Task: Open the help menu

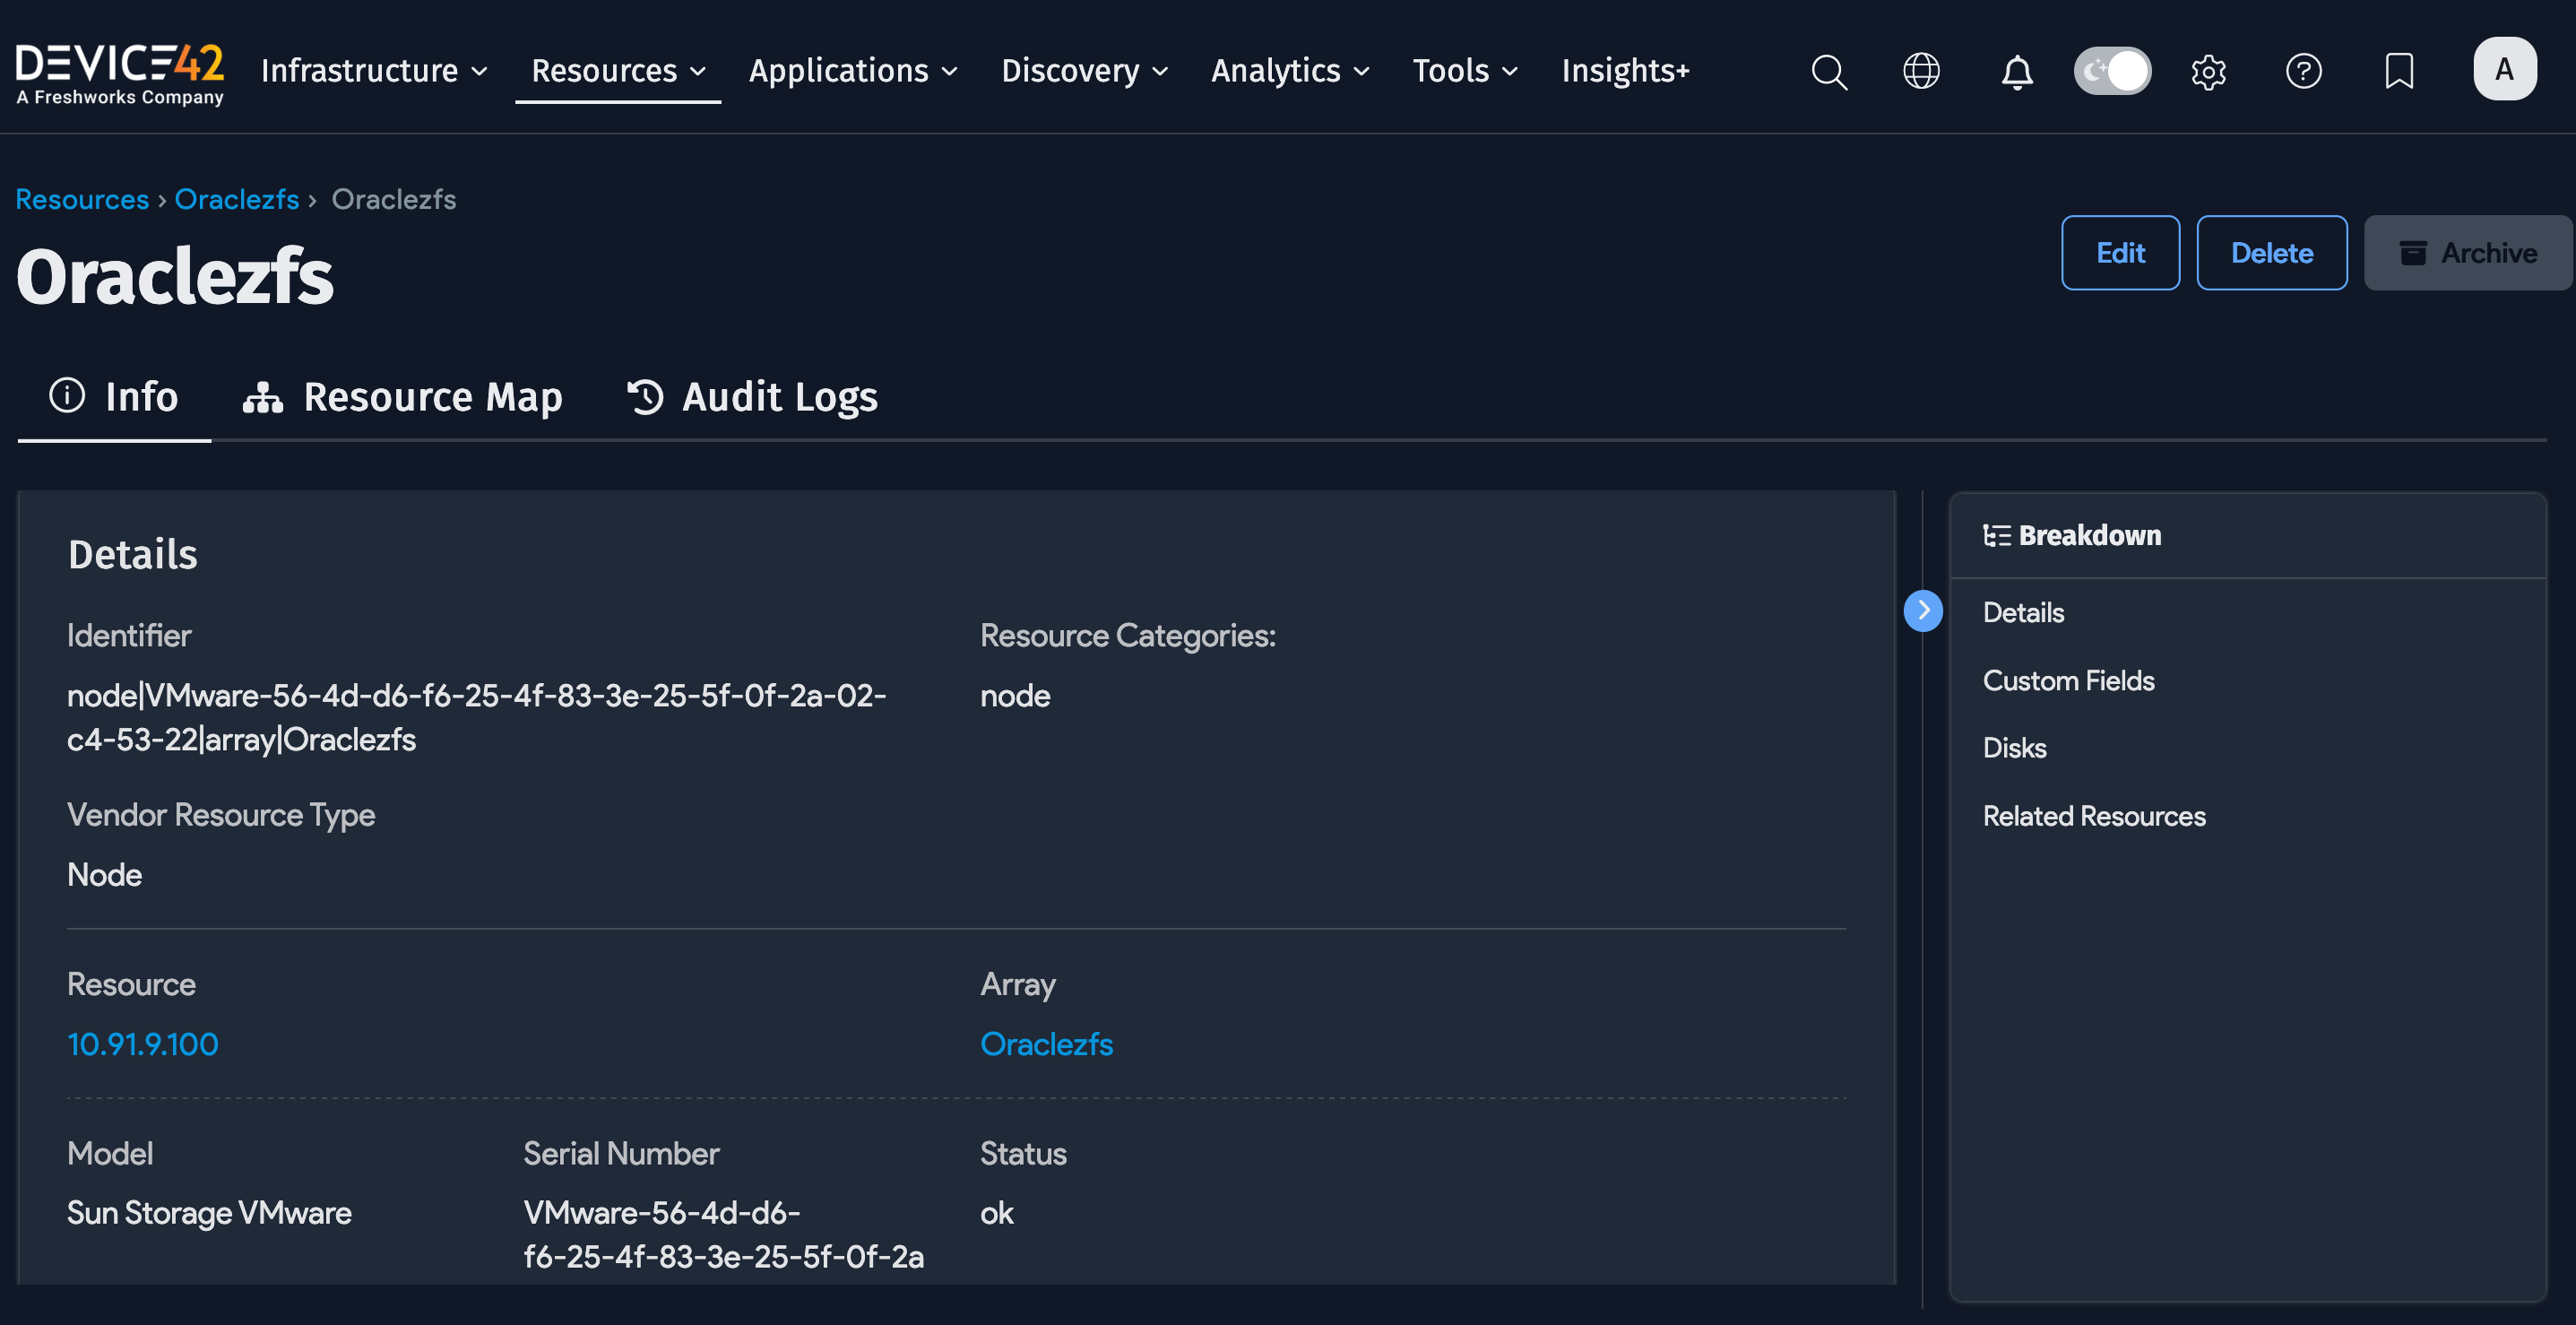Action: point(2304,71)
